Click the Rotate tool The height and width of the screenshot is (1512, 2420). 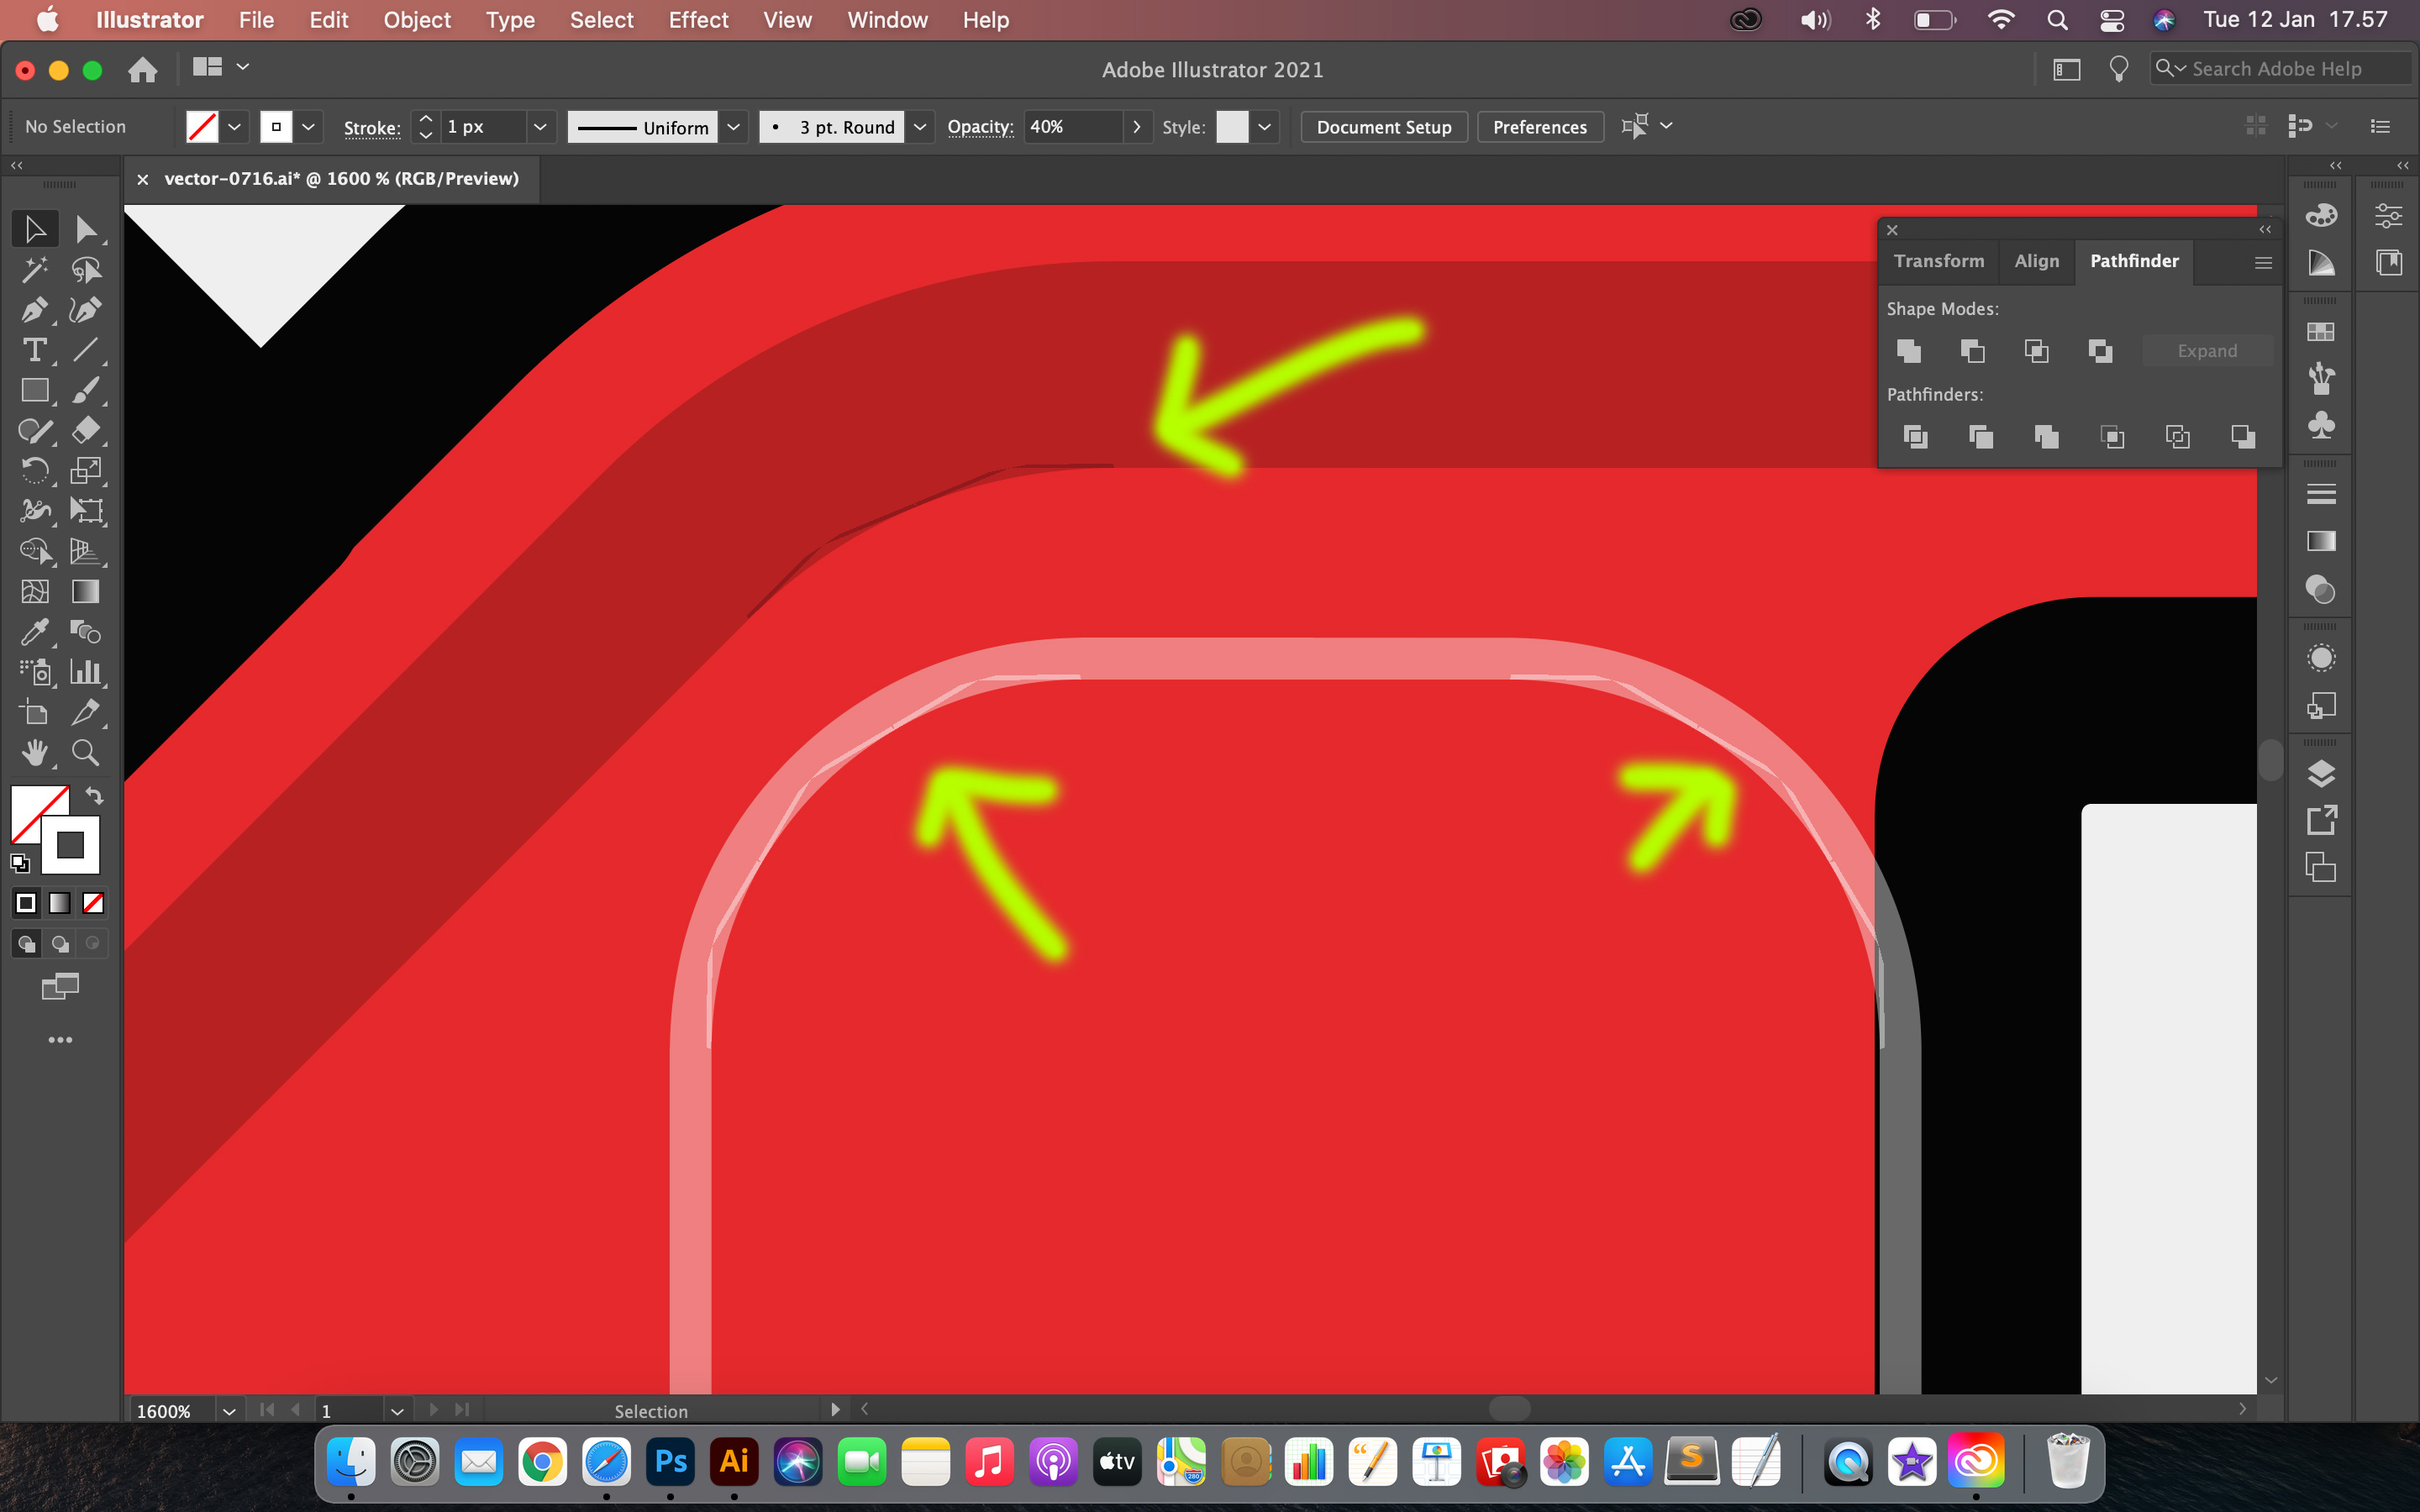click(x=31, y=470)
